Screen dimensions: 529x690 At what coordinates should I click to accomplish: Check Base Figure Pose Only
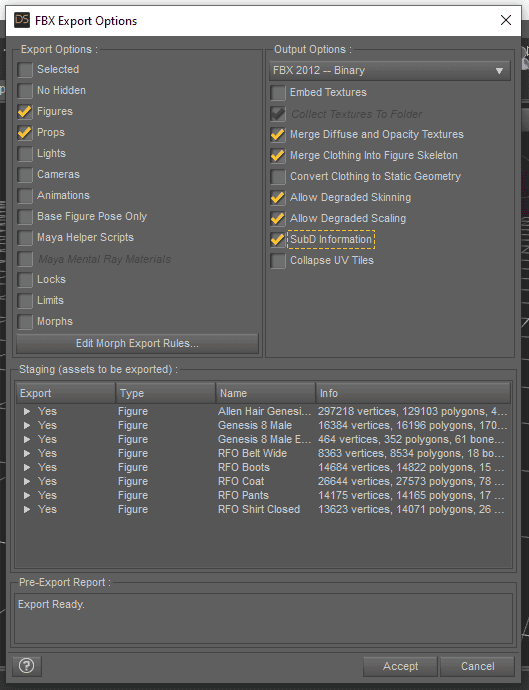(x=25, y=217)
